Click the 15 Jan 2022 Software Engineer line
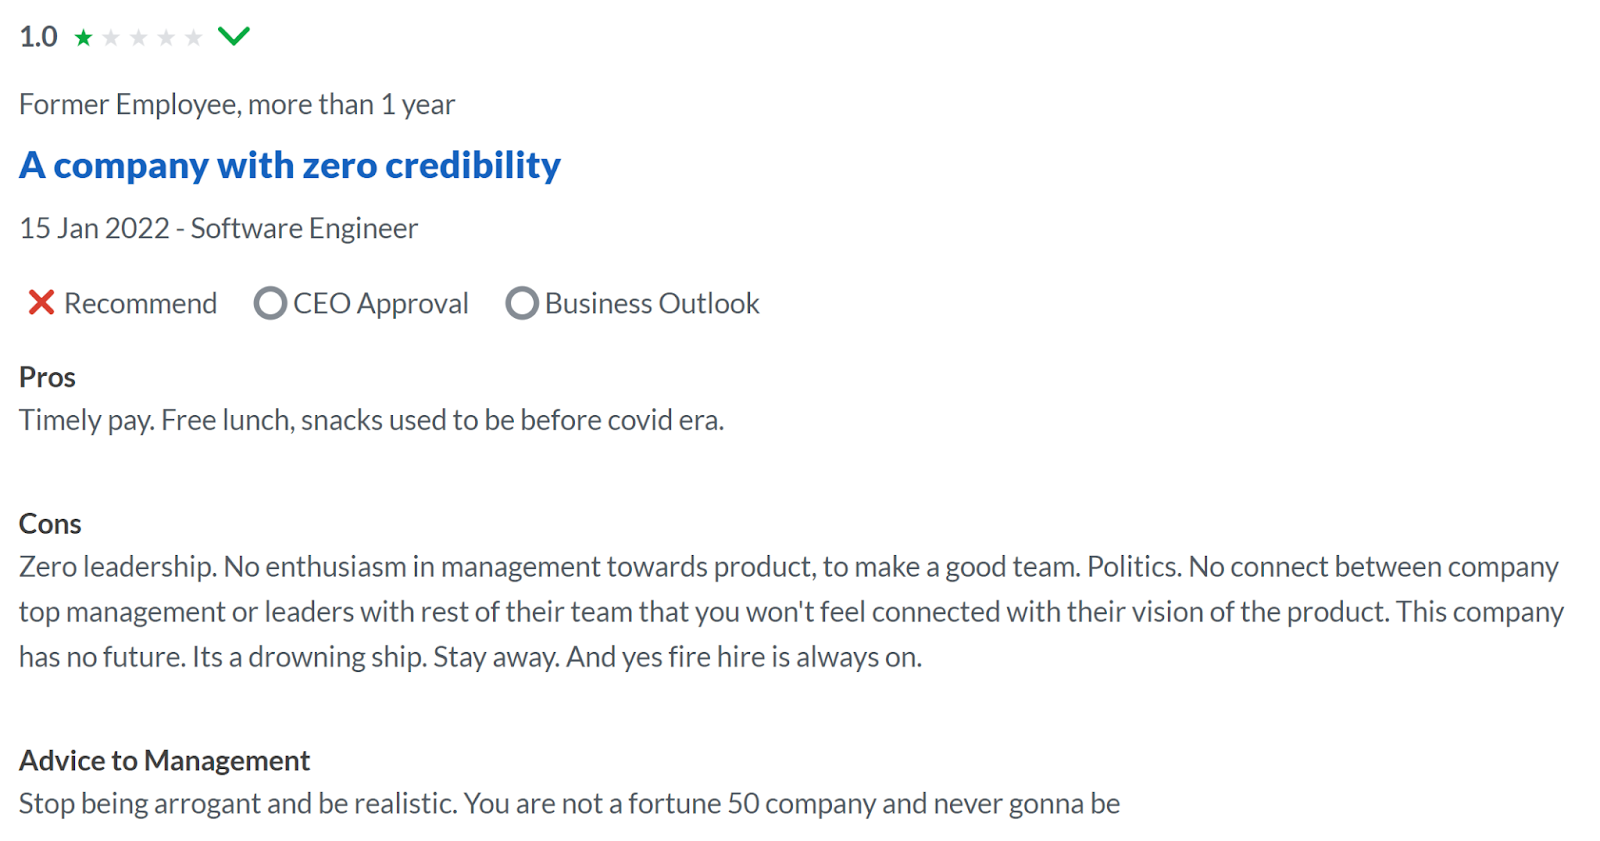Viewport: 1600px width, 841px height. pos(219,228)
